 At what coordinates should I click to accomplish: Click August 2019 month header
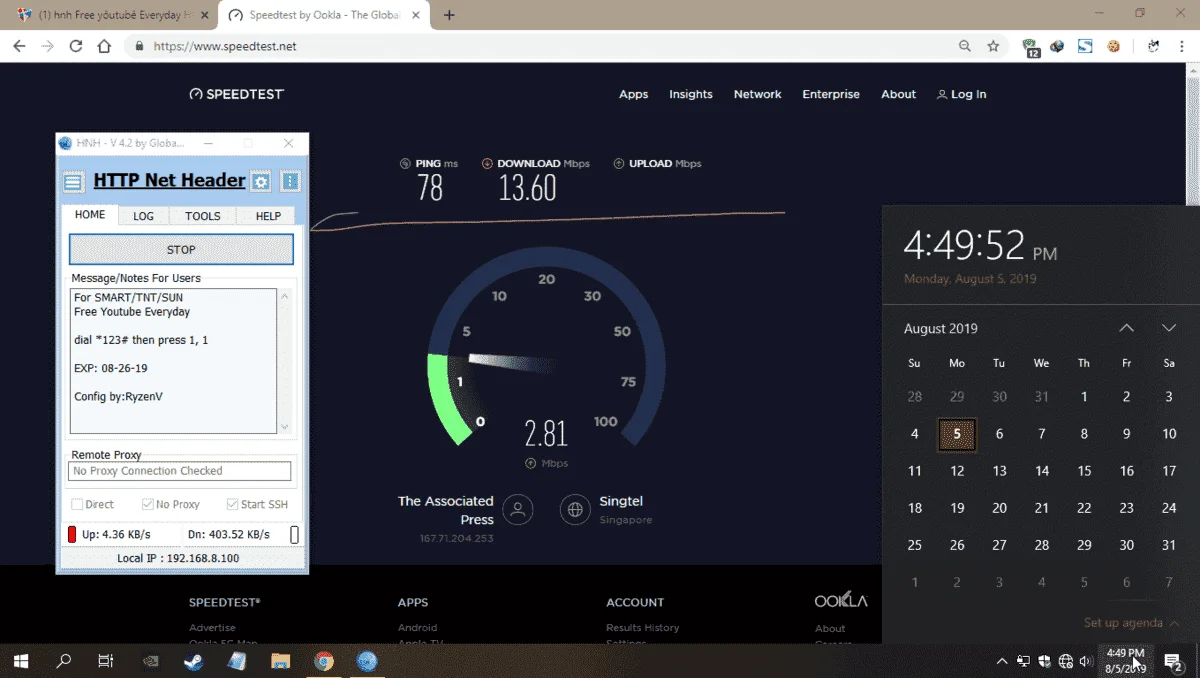coord(941,328)
